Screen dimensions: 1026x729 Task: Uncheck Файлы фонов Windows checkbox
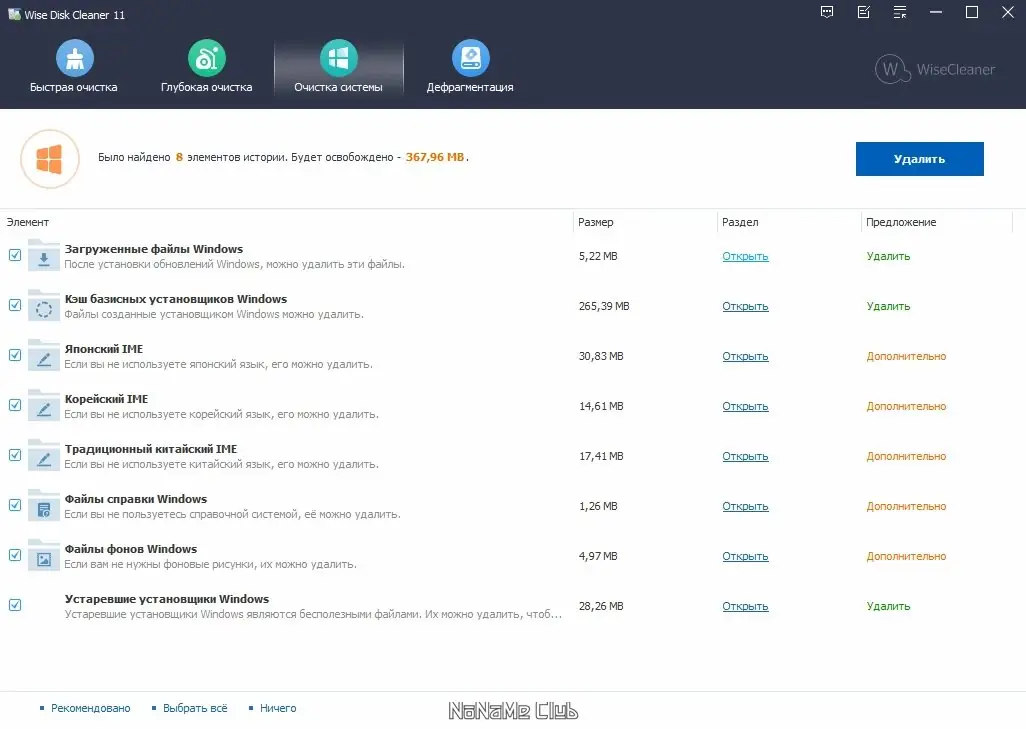15,555
